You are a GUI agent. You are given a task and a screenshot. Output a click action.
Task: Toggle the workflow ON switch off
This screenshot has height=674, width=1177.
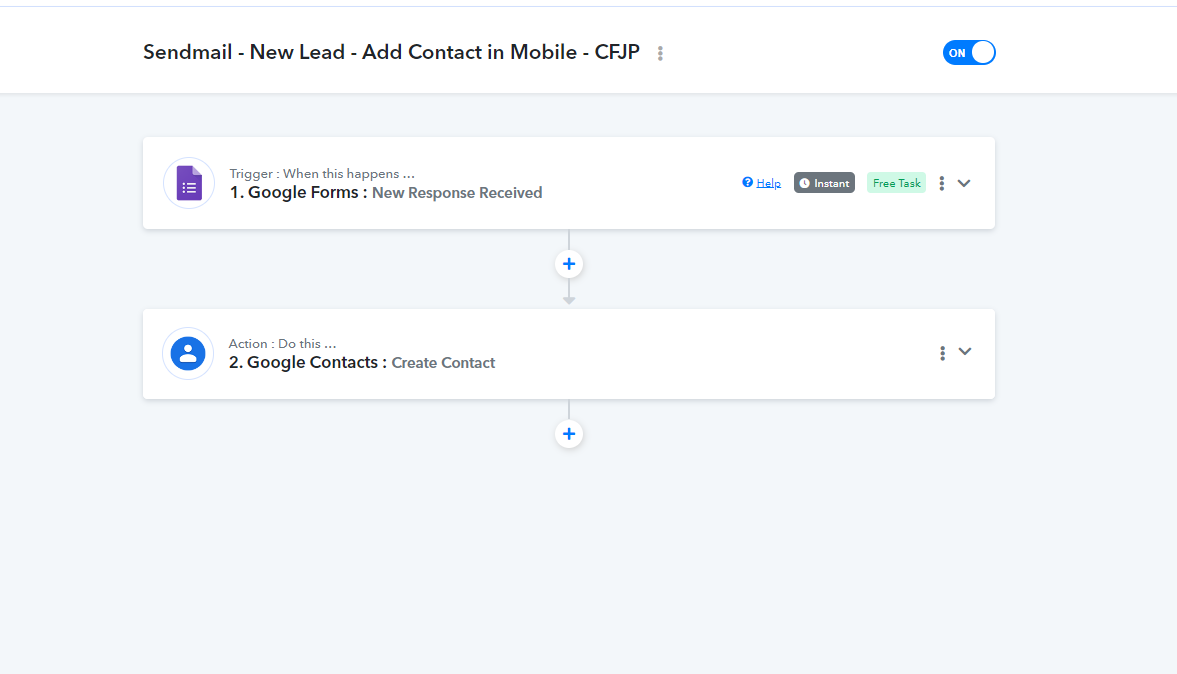(x=969, y=53)
